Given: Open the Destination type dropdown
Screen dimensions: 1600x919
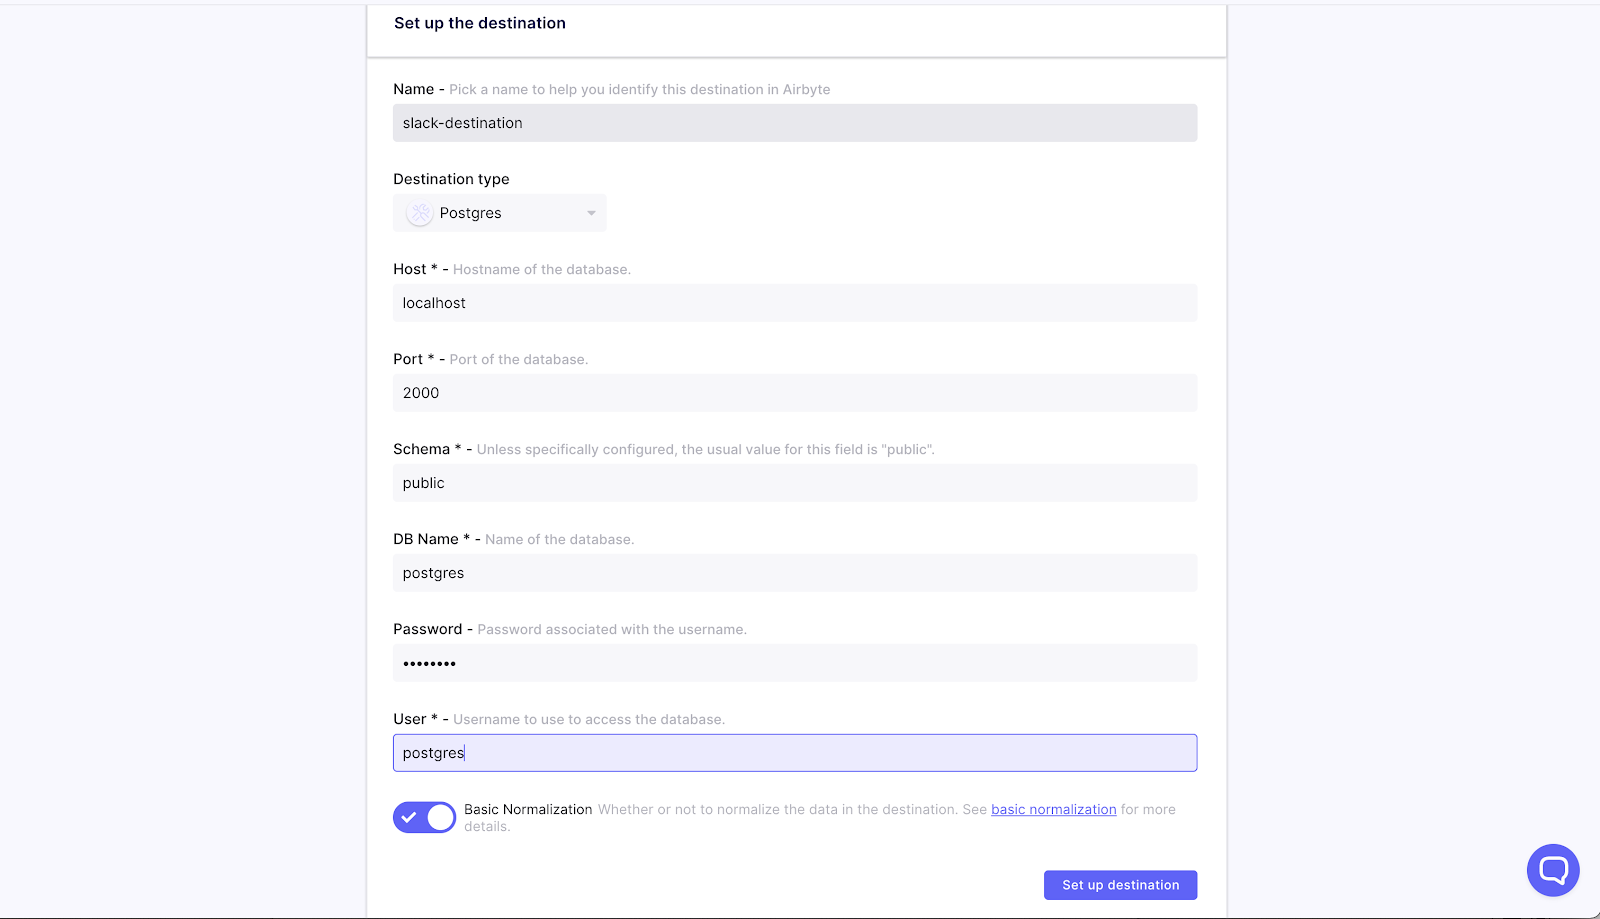Looking at the screenshot, I should [499, 212].
